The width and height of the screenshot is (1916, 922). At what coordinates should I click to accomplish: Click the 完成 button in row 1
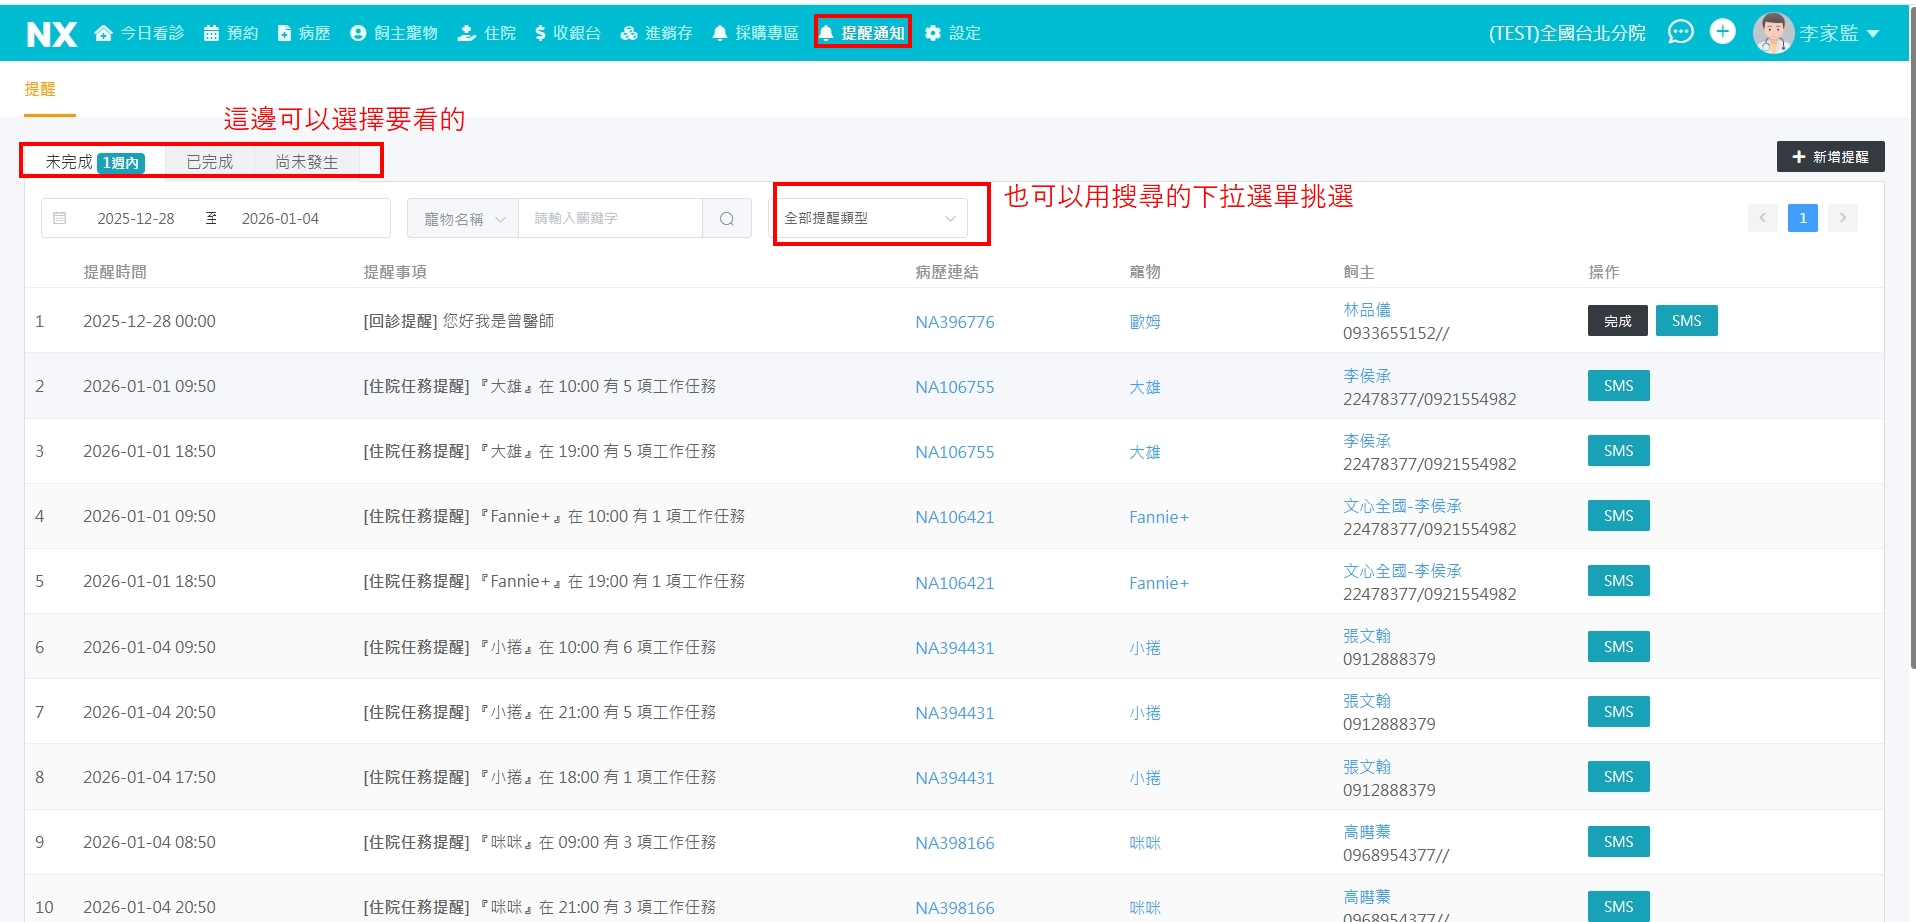pyautogui.click(x=1617, y=321)
